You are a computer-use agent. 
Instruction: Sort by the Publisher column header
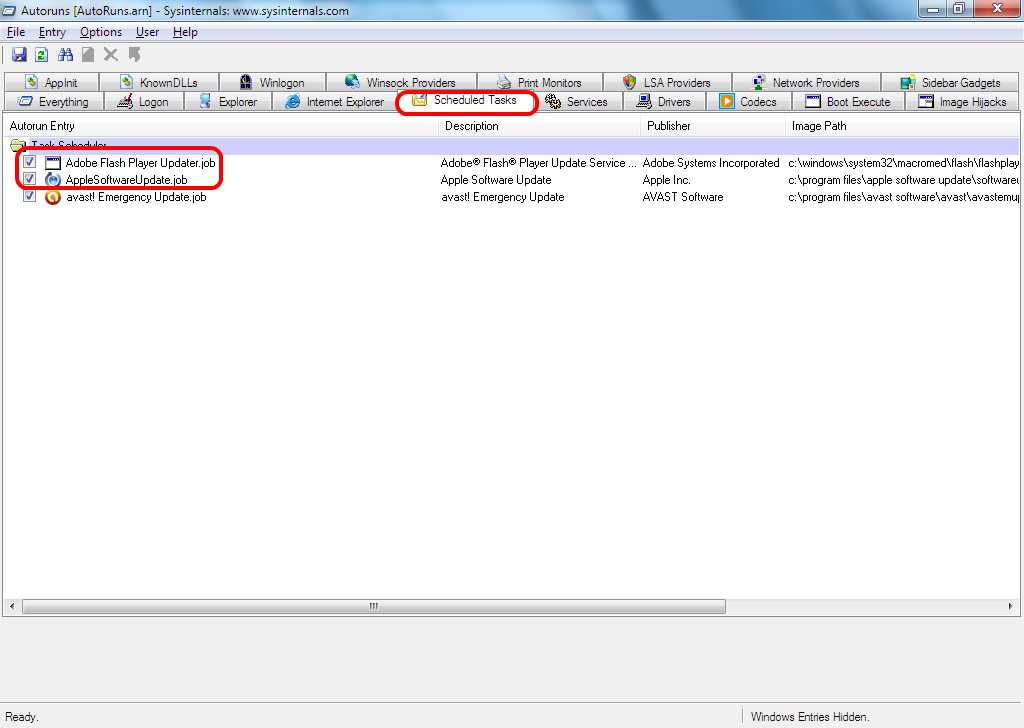point(713,126)
